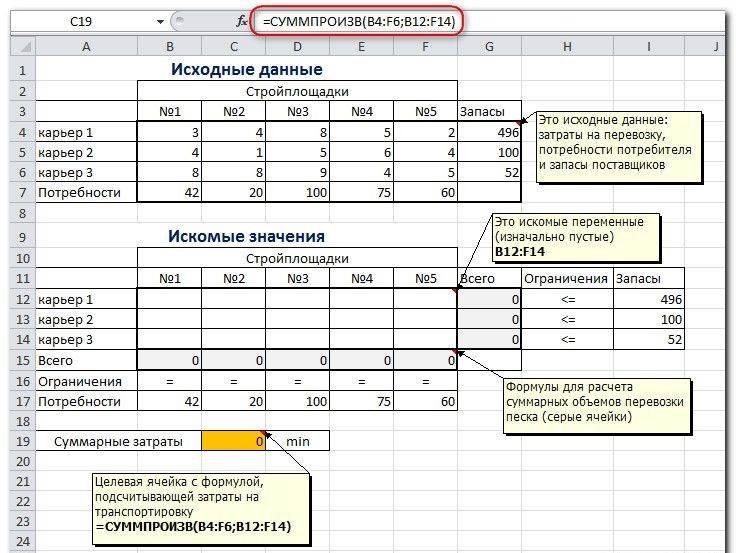
Task: Click empty variable cell D13
Action: [298, 319]
